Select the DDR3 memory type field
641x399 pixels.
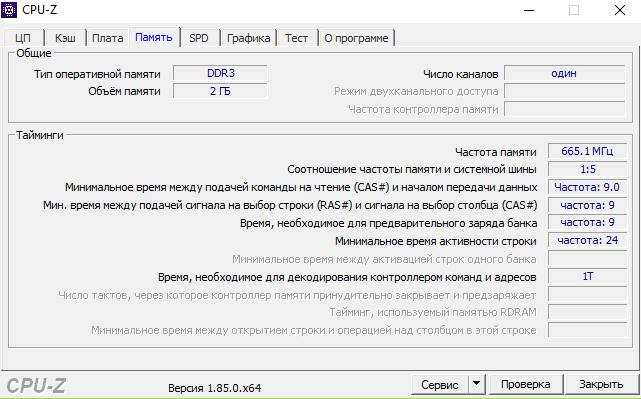220,73
